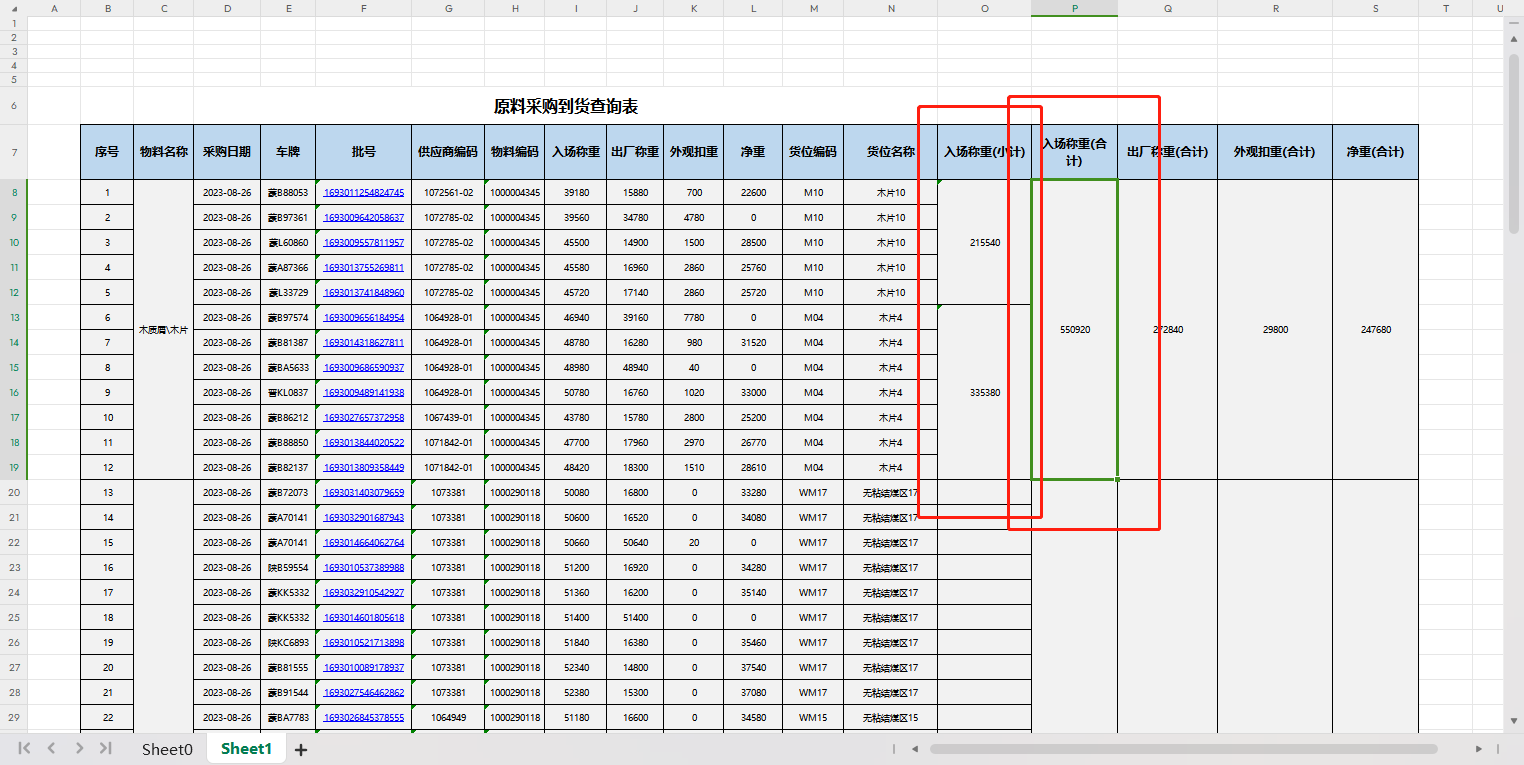Select supplier code cell 1064949
The height and width of the screenshot is (765, 1524).
[448, 717]
